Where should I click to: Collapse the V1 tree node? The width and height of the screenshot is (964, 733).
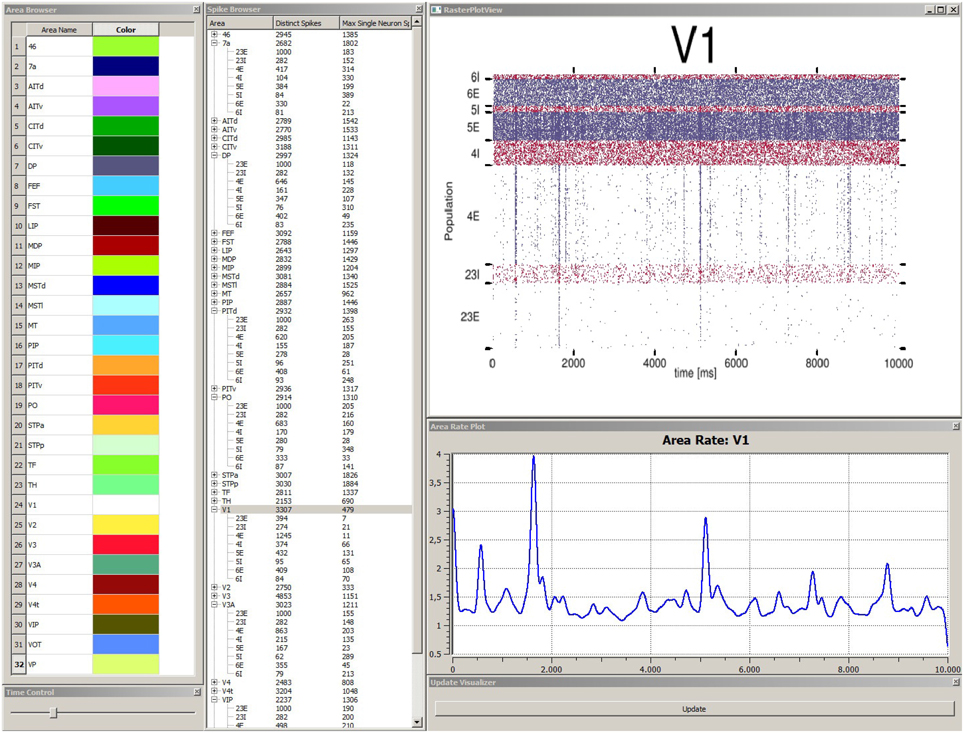pyautogui.click(x=215, y=509)
